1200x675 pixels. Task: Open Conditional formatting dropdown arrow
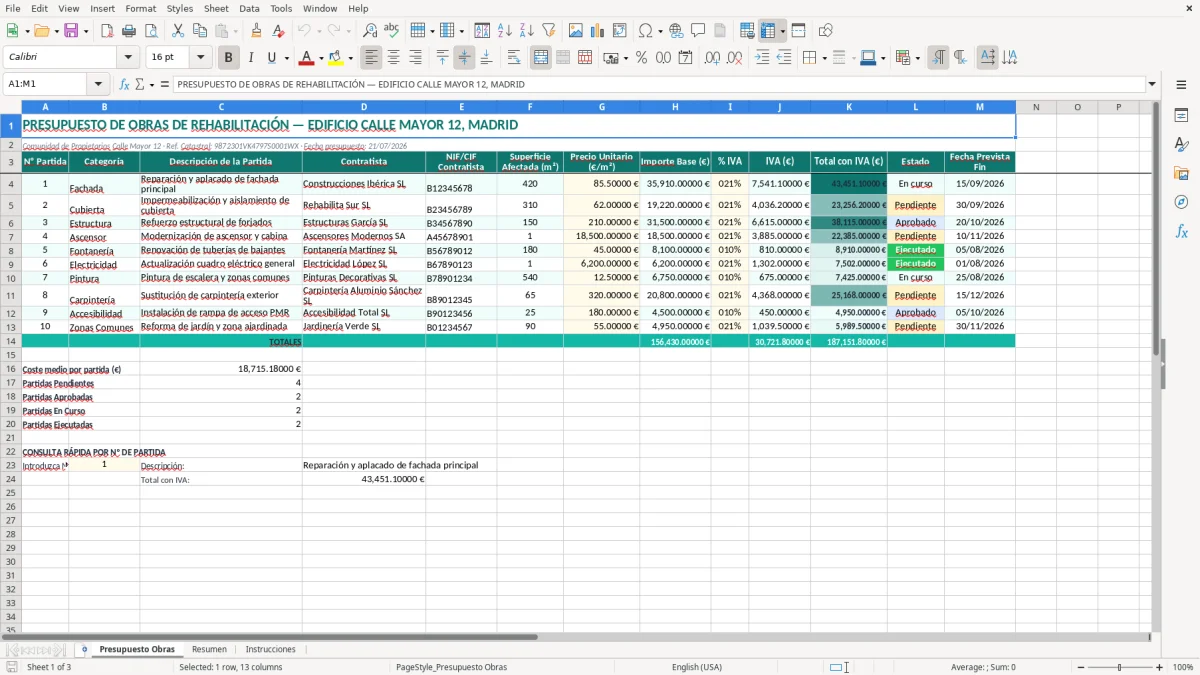coord(917,58)
